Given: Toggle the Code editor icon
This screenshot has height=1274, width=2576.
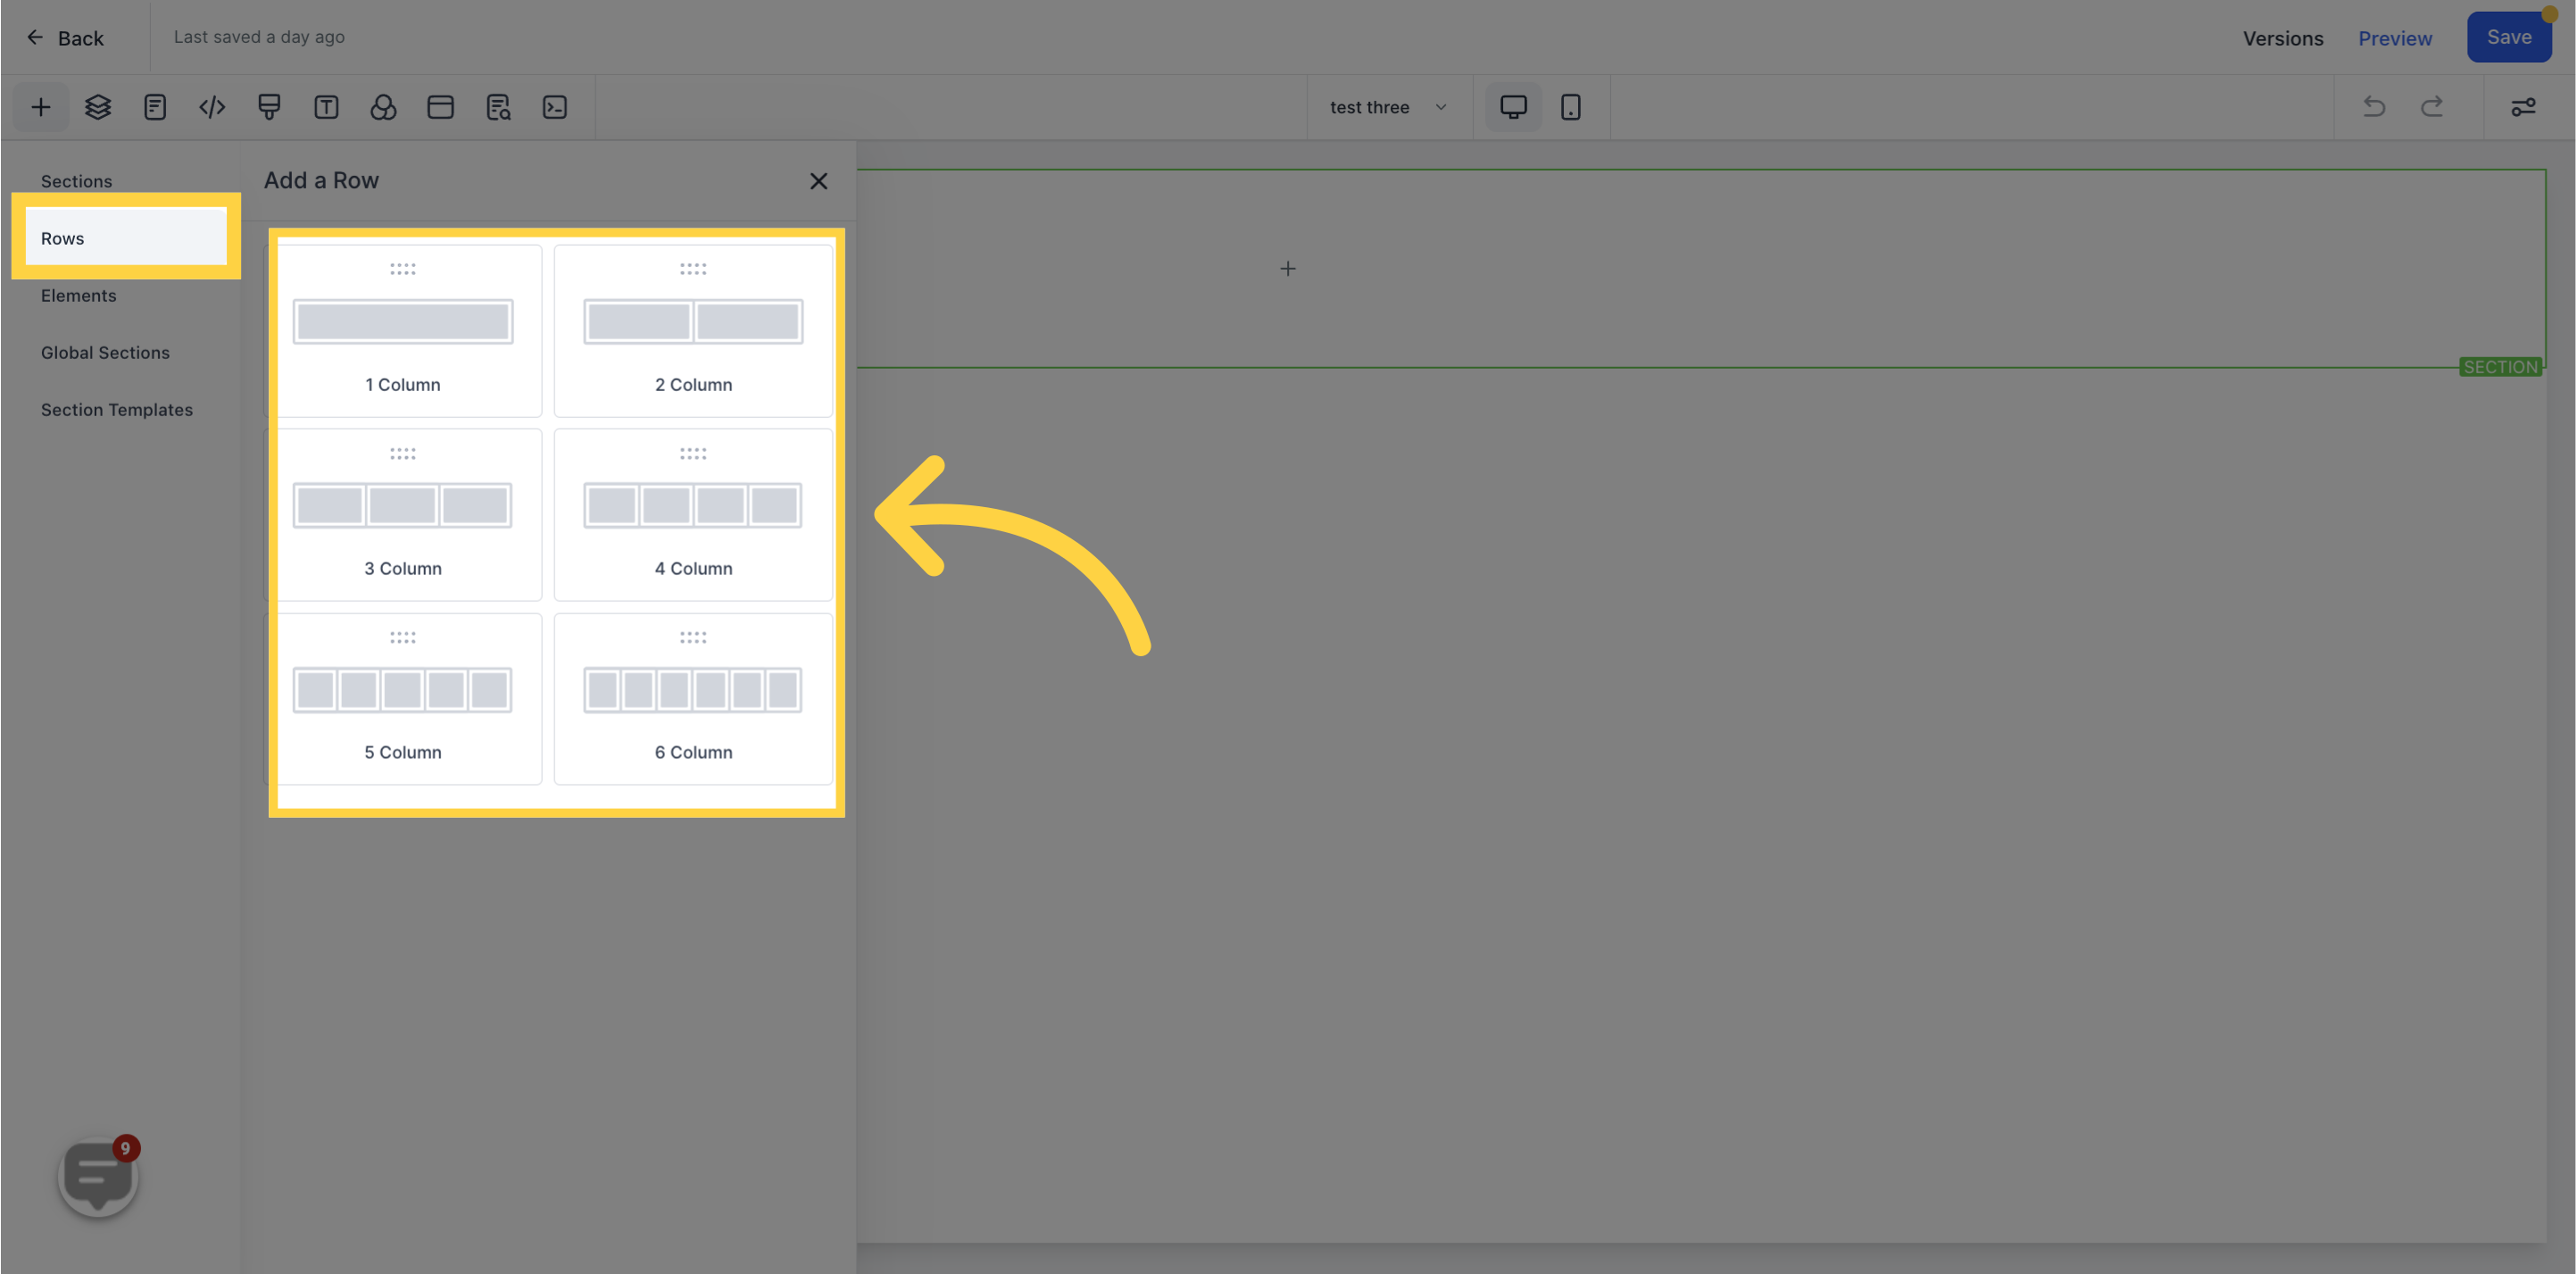Looking at the screenshot, I should (x=211, y=107).
